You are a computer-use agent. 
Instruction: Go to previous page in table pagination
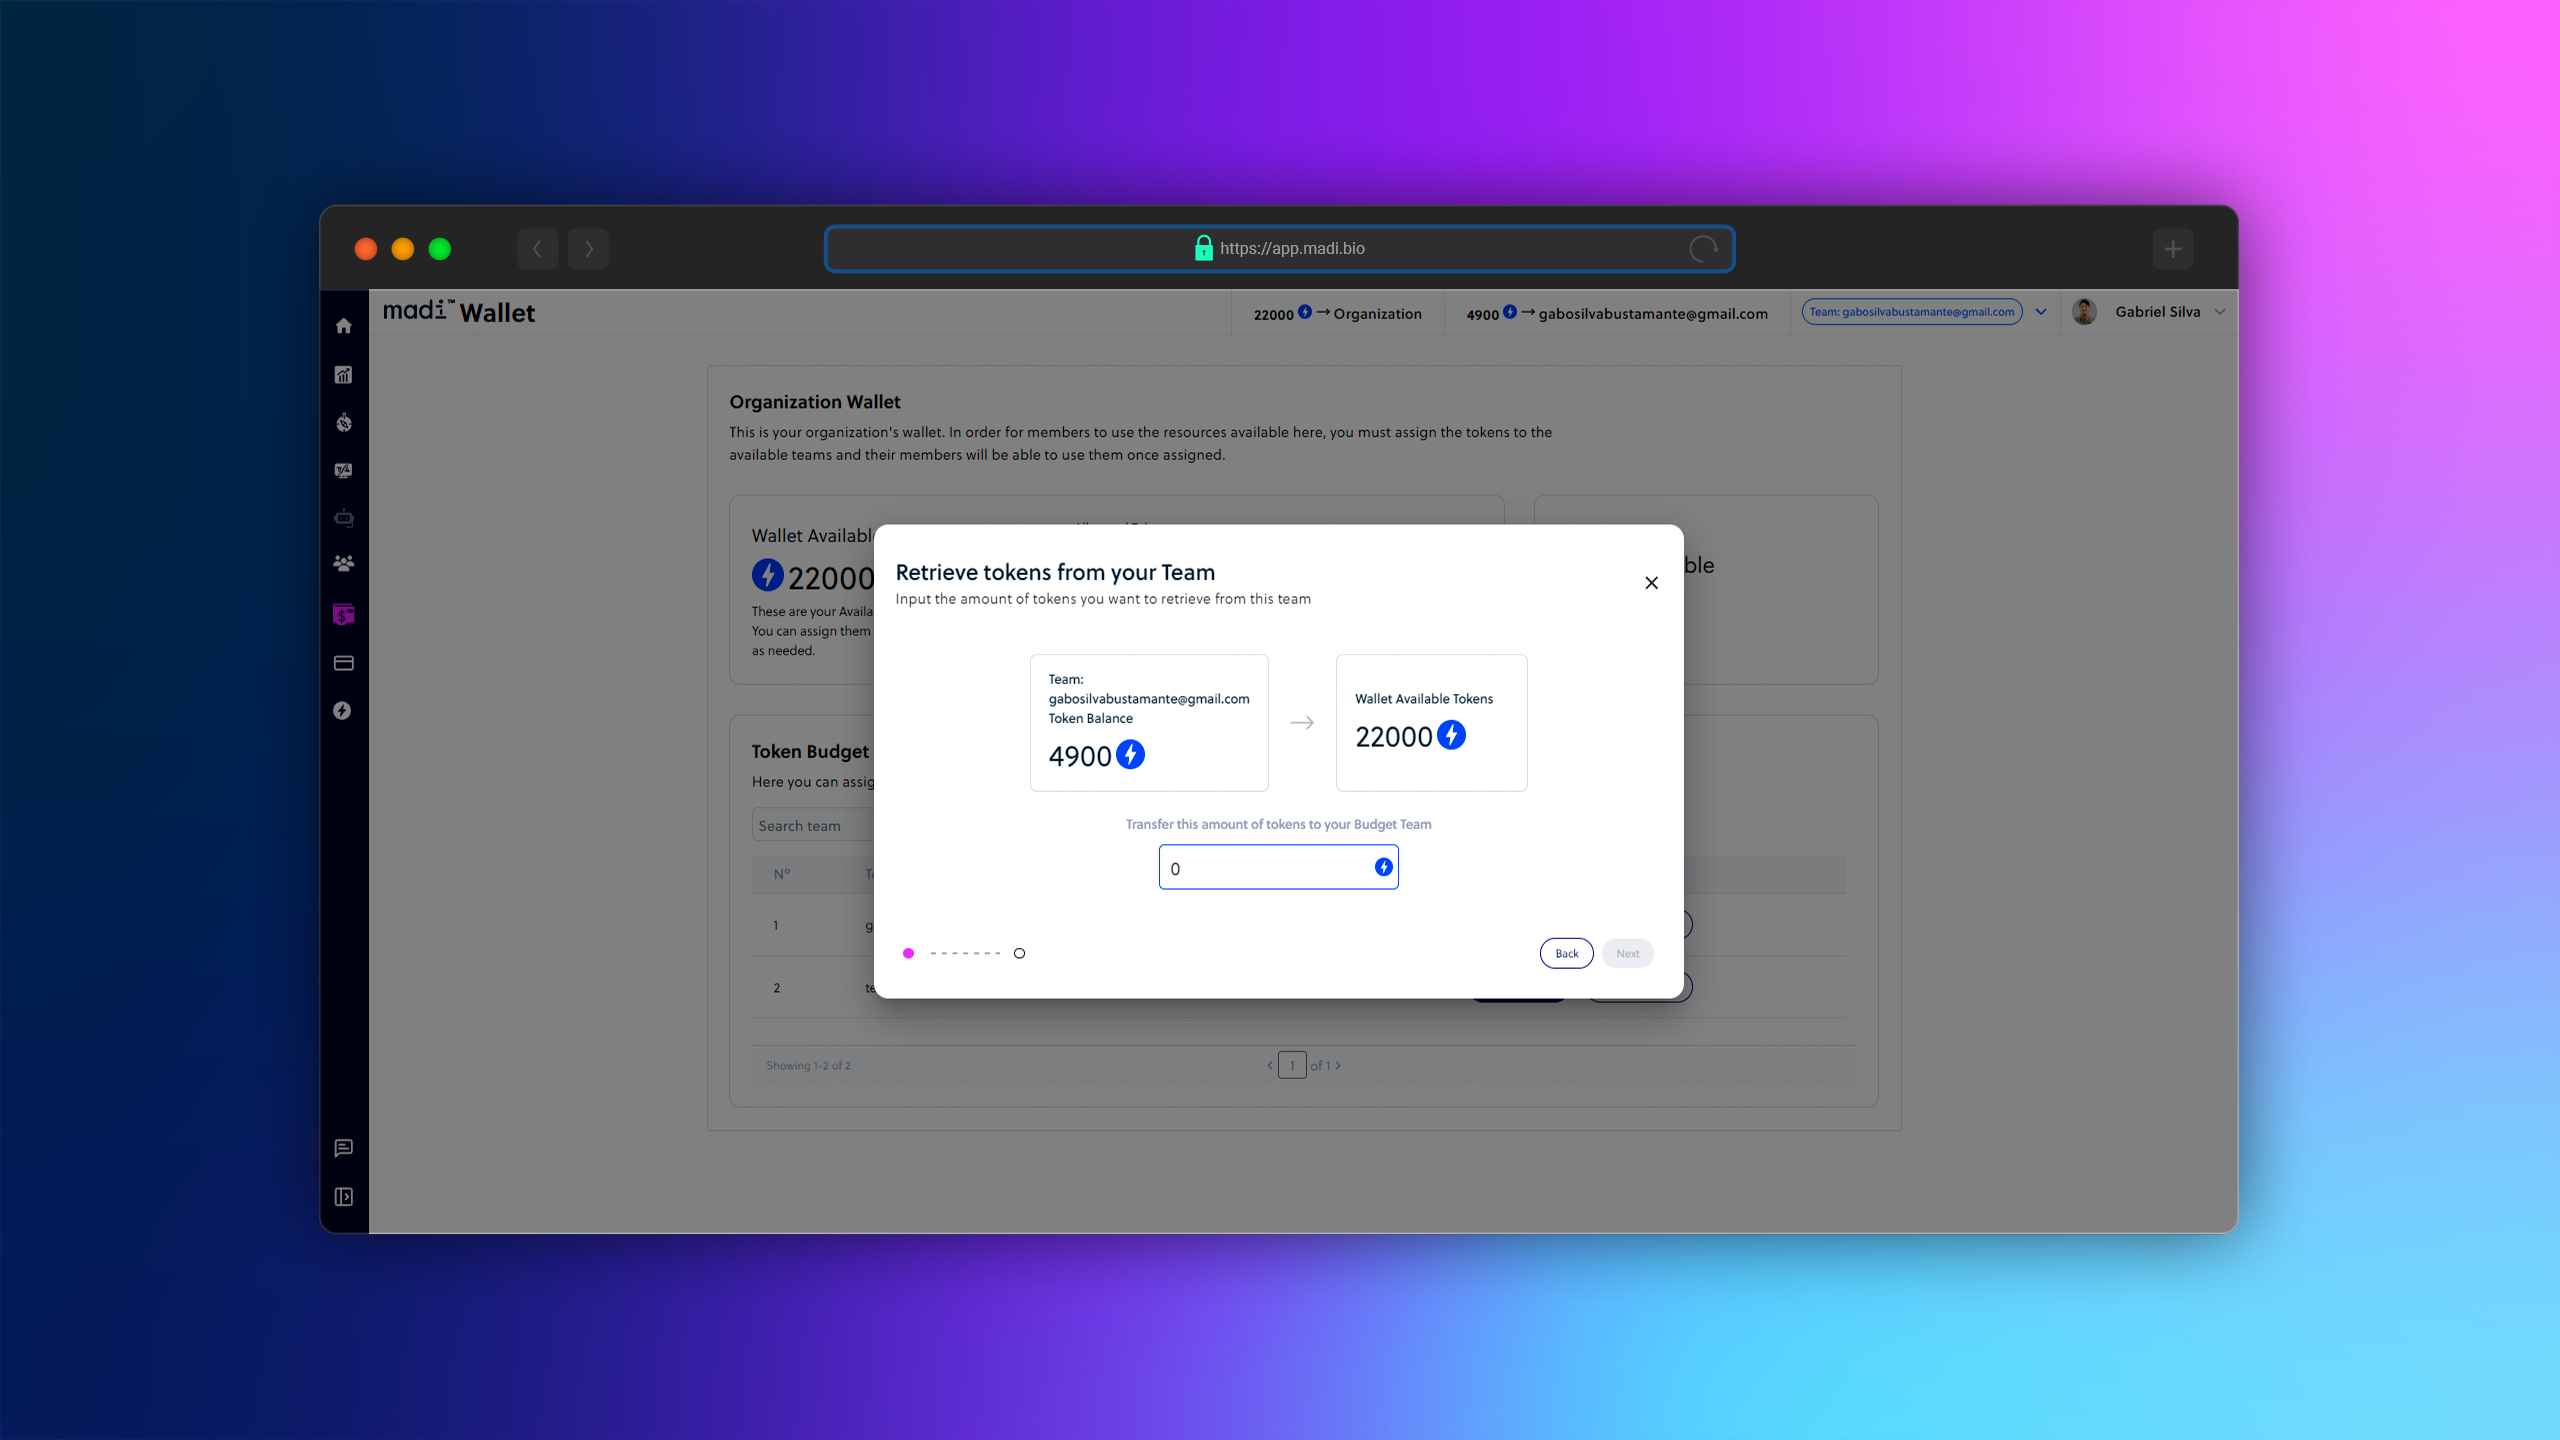pos(1270,1065)
